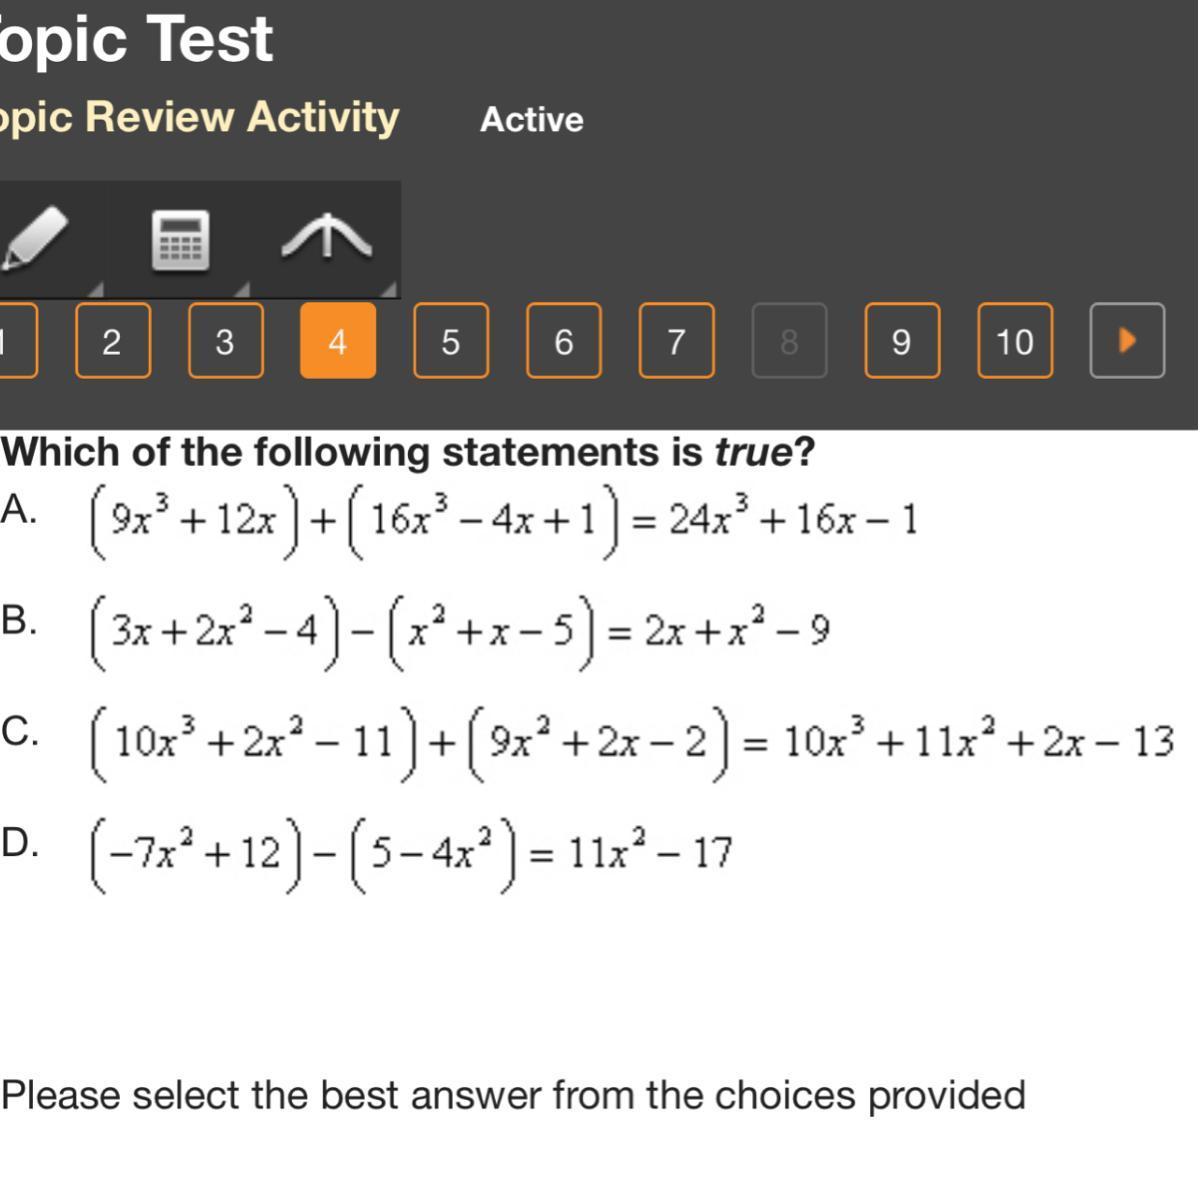
Task: Open question 7
Action: (x=676, y=341)
